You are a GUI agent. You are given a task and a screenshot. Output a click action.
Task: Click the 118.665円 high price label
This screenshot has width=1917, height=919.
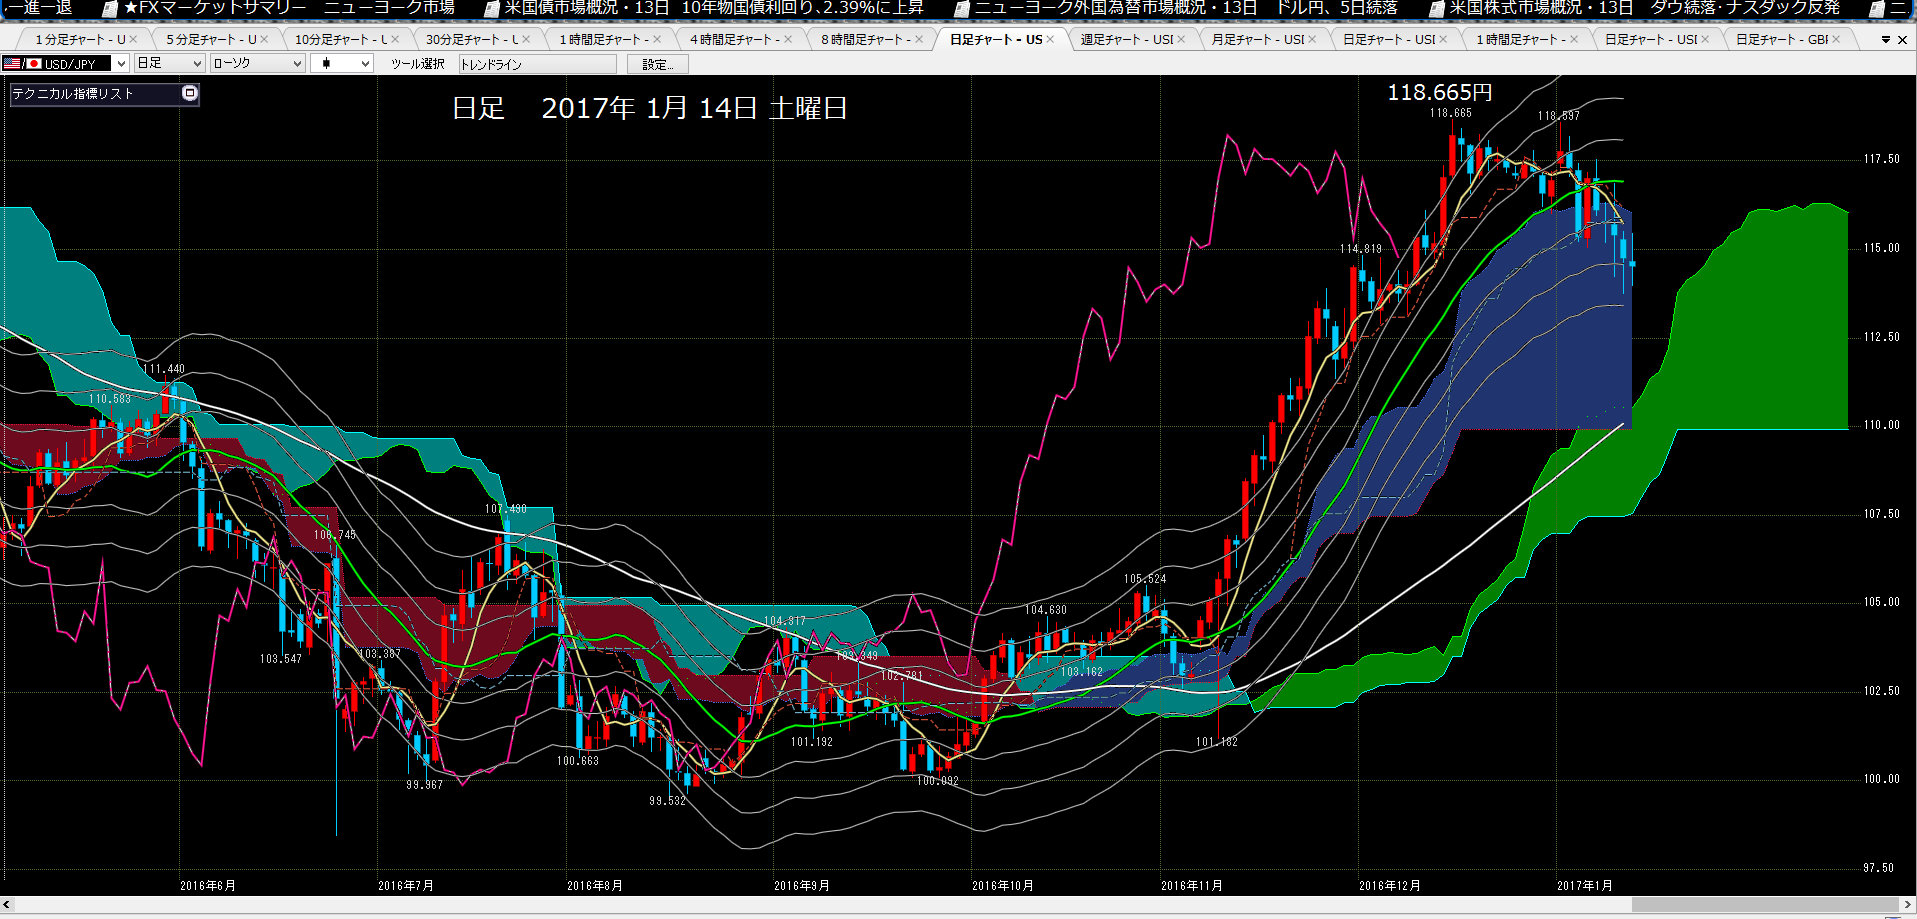(1439, 93)
